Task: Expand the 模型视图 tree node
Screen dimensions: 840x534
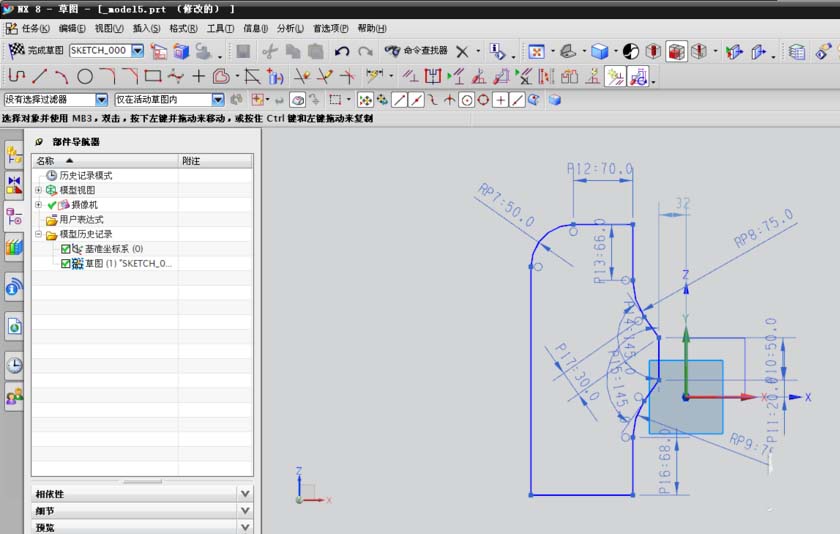Action: [x=39, y=190]
